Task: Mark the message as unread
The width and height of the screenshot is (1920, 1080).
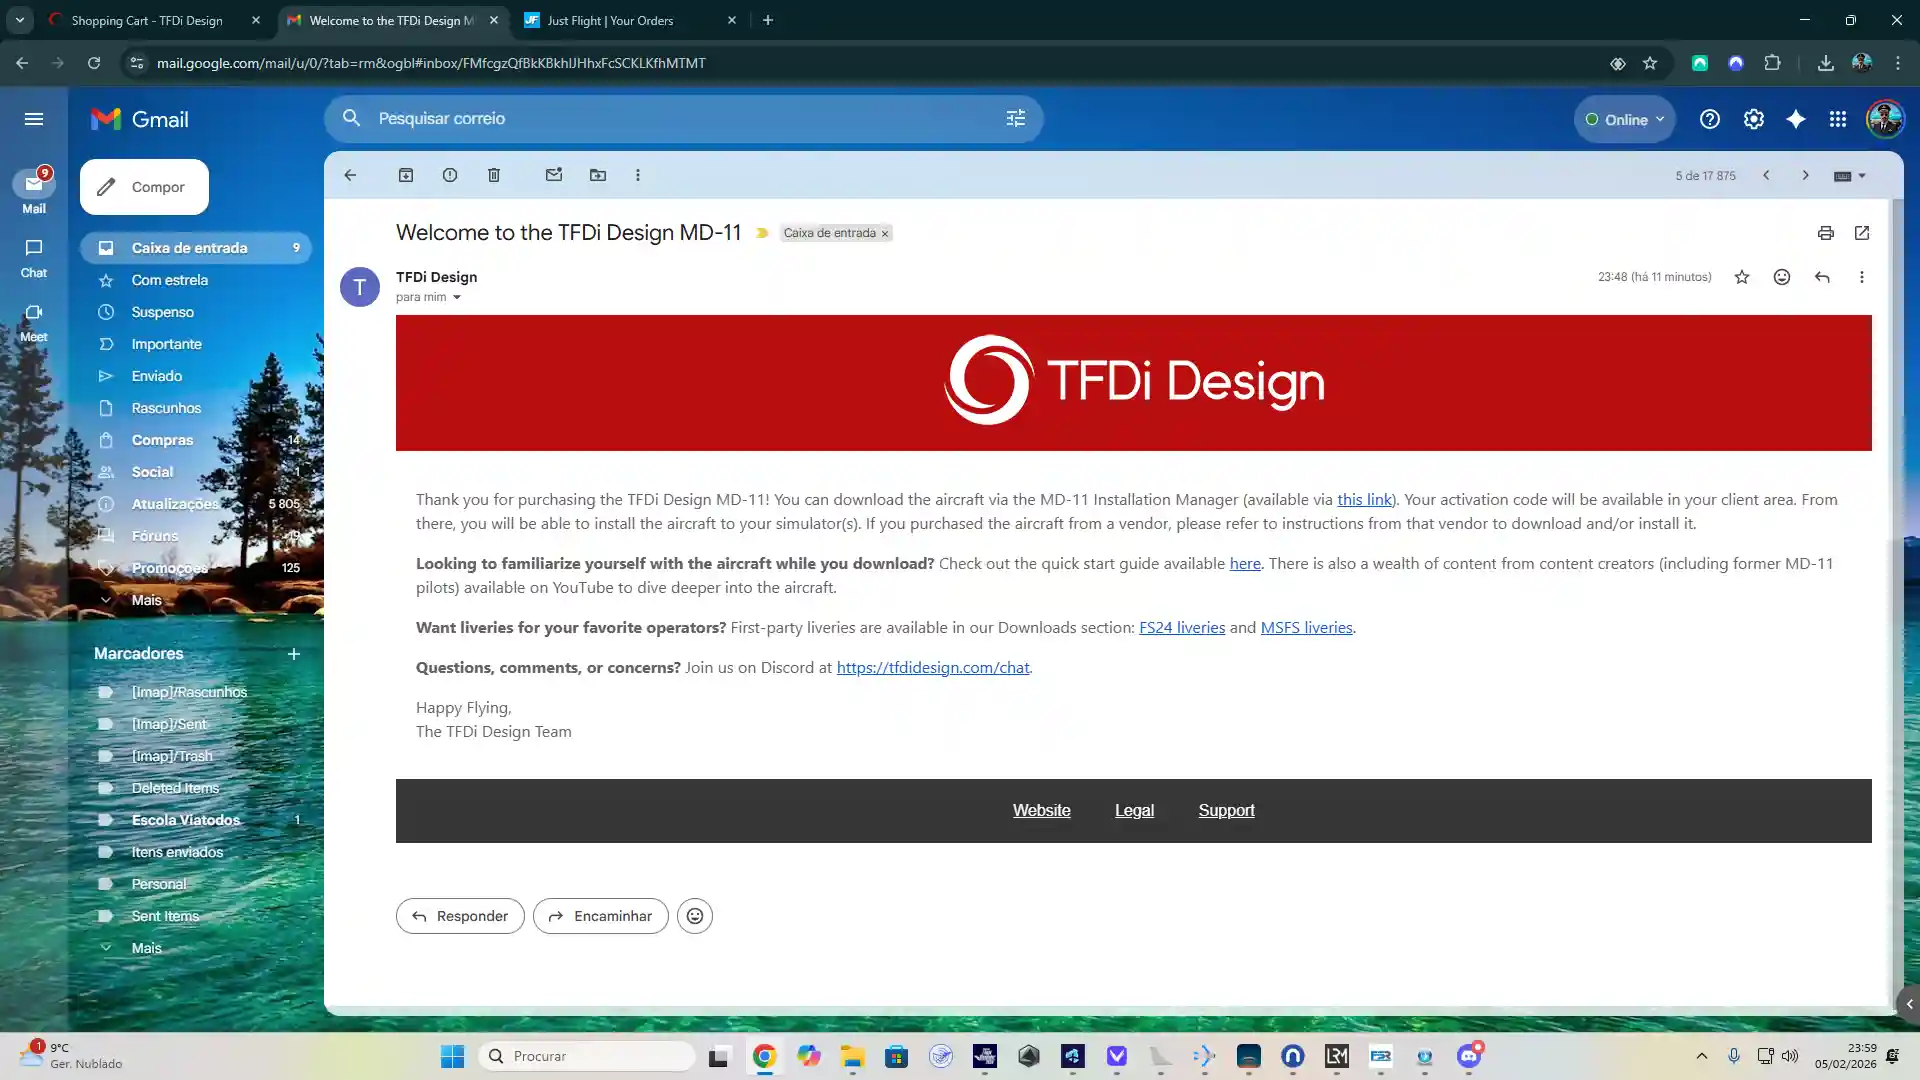Action: (x=554, y=175)
